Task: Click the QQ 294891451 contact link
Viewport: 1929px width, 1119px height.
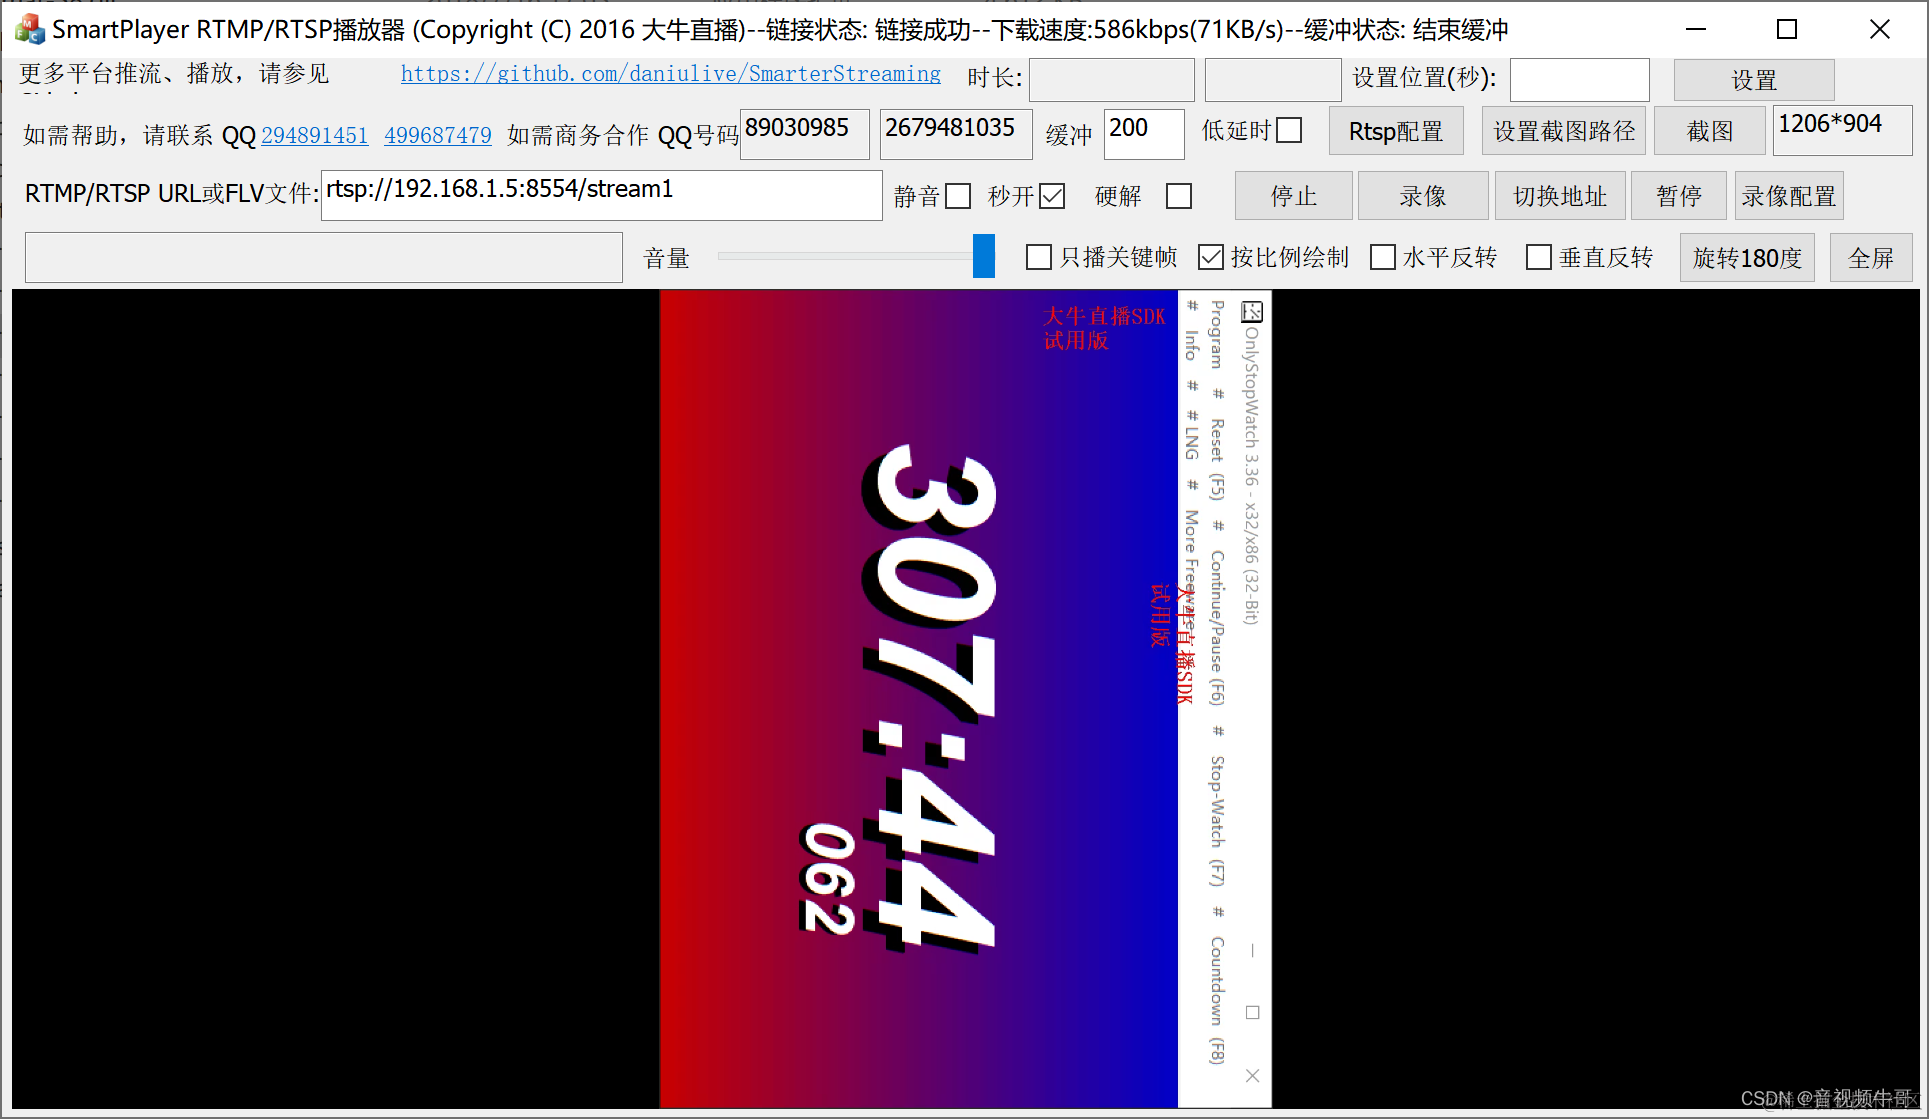Action: pos(314,135)
